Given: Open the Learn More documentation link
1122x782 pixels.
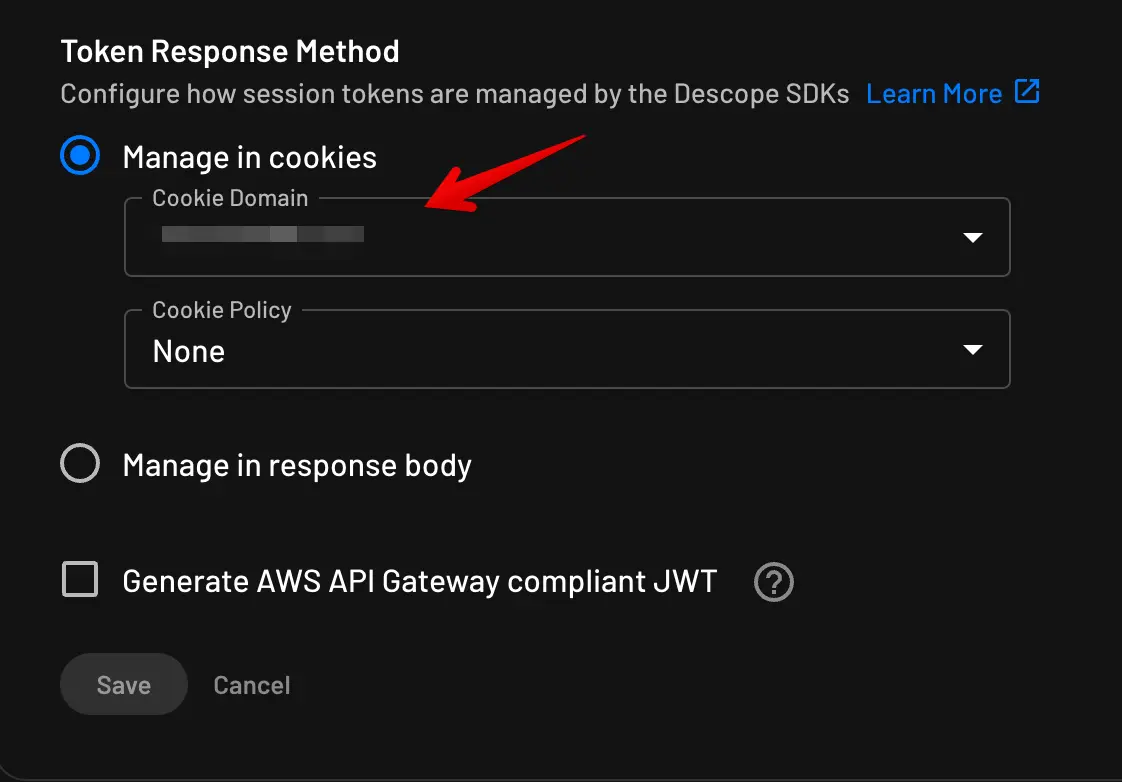Looking at the screenshot, I should point(934,92).
